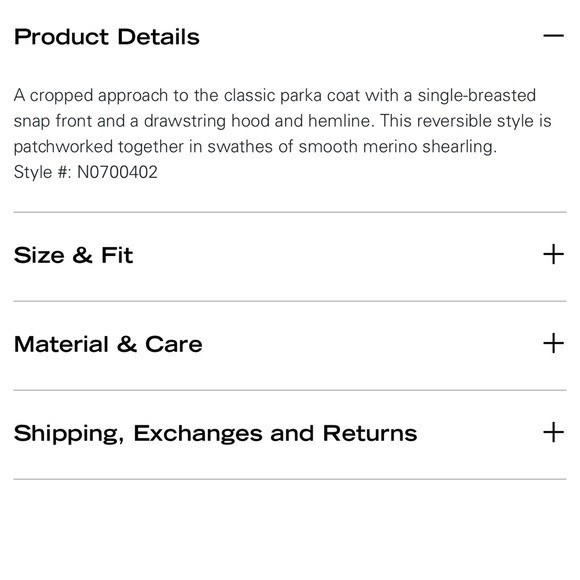Open Shipping, Exchanges and Returns plus icon
The height and width of the screenshot is (580, 580).
(553, 432)
